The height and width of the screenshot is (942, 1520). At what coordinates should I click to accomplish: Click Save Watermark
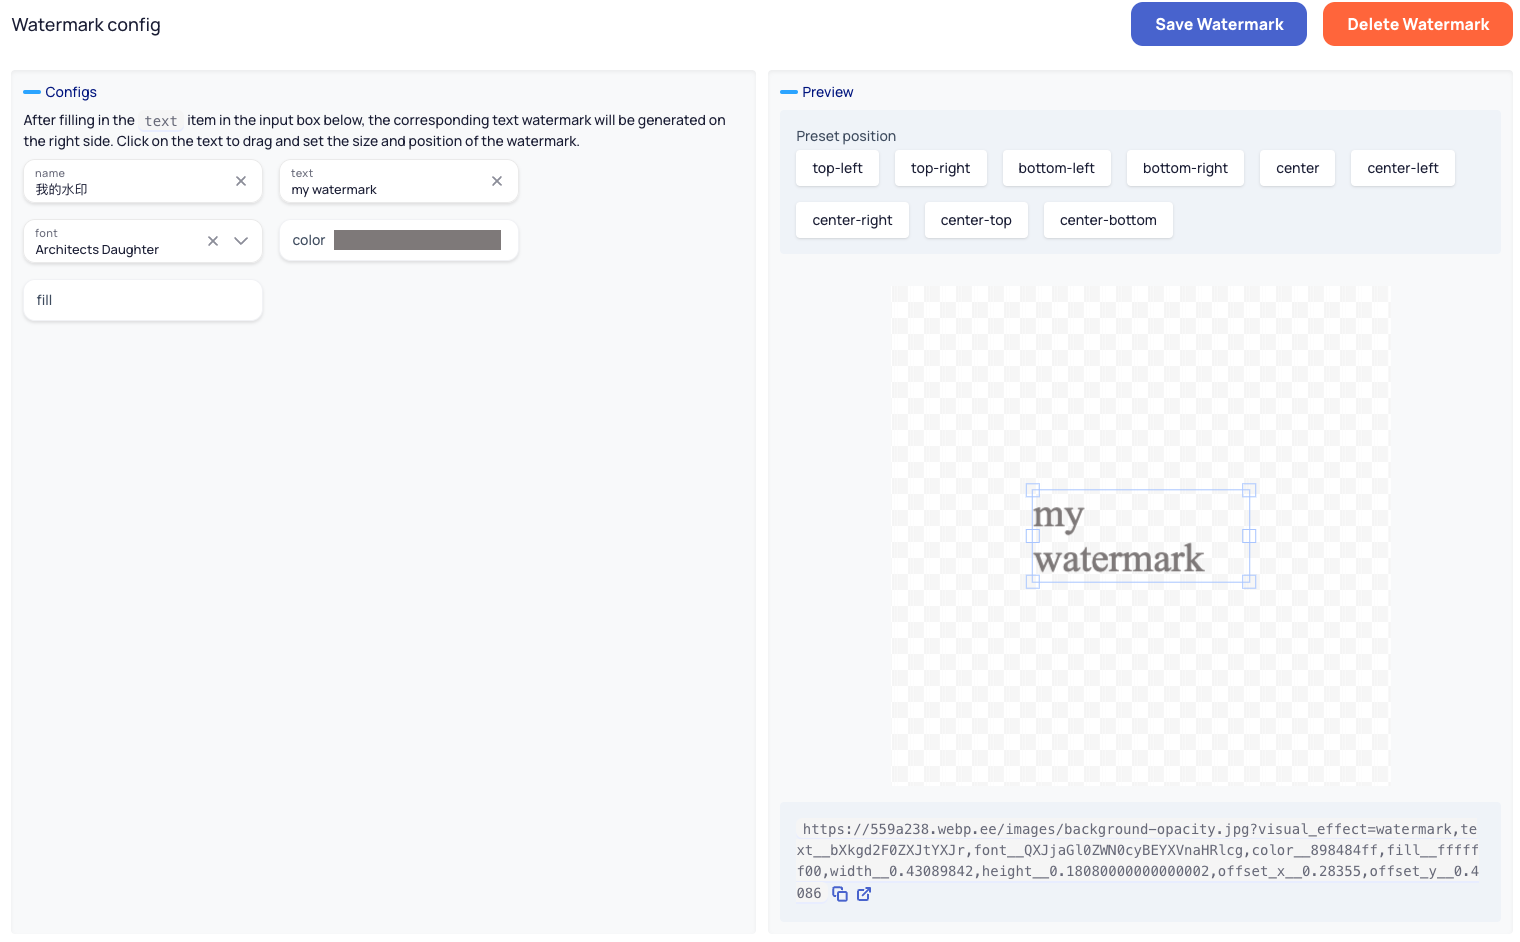tap(1218, 24)
